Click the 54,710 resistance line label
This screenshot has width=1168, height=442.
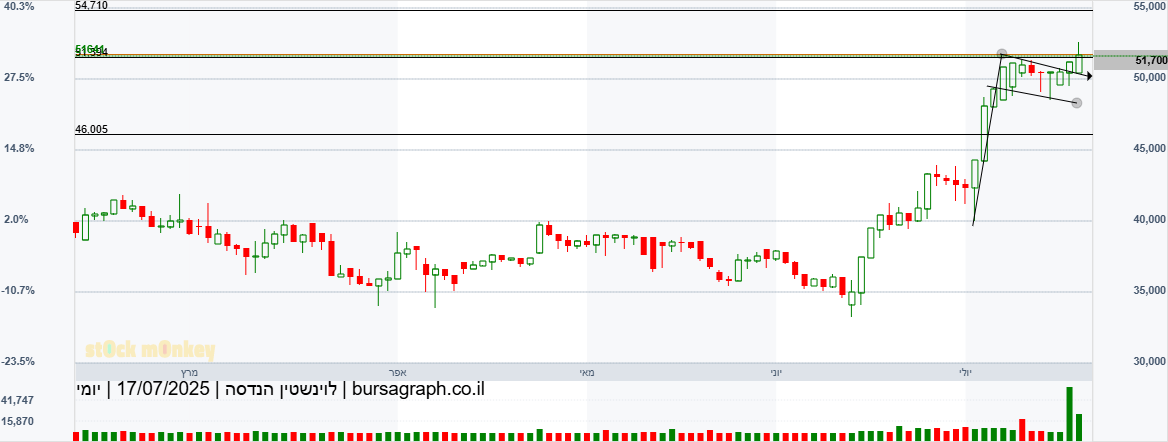92,5
